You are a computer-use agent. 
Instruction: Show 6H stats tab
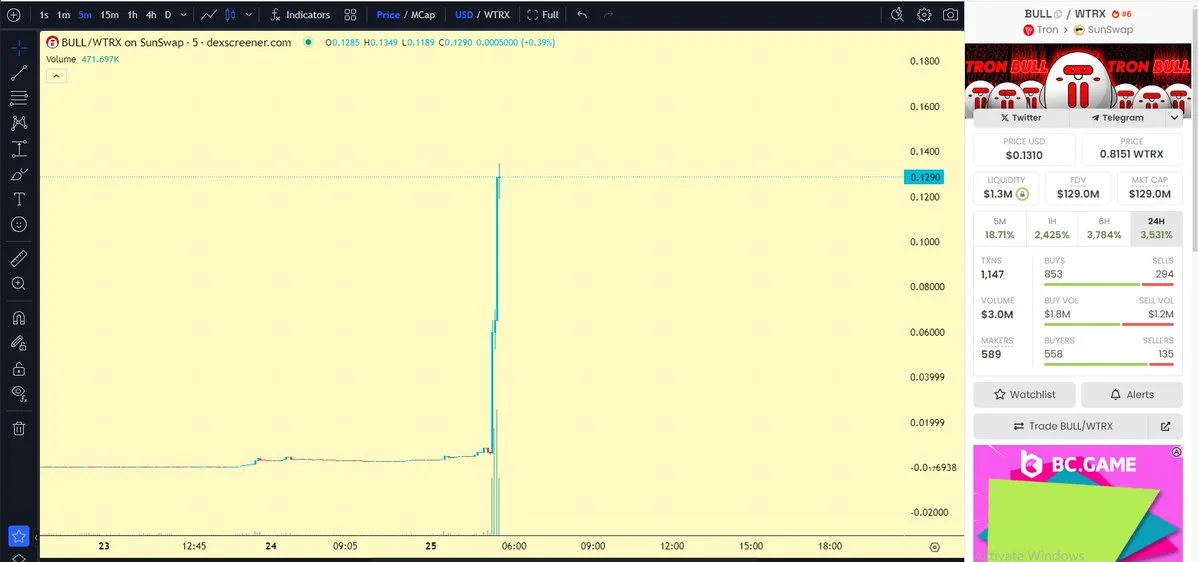(1104, 229)
